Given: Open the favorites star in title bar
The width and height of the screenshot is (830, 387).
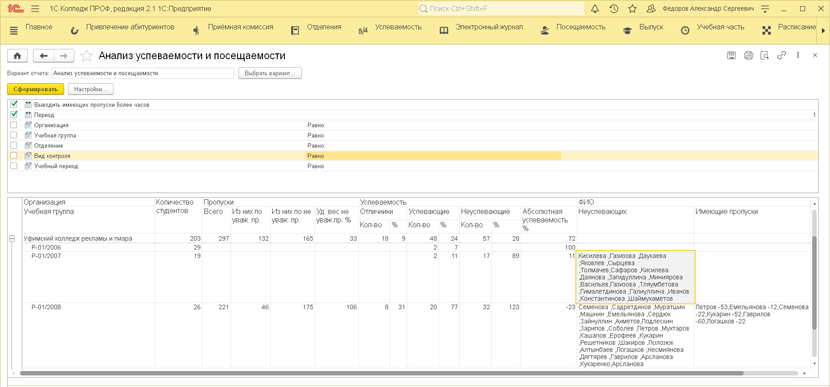Looking at the screenshot, I should [x=632, y=9].
